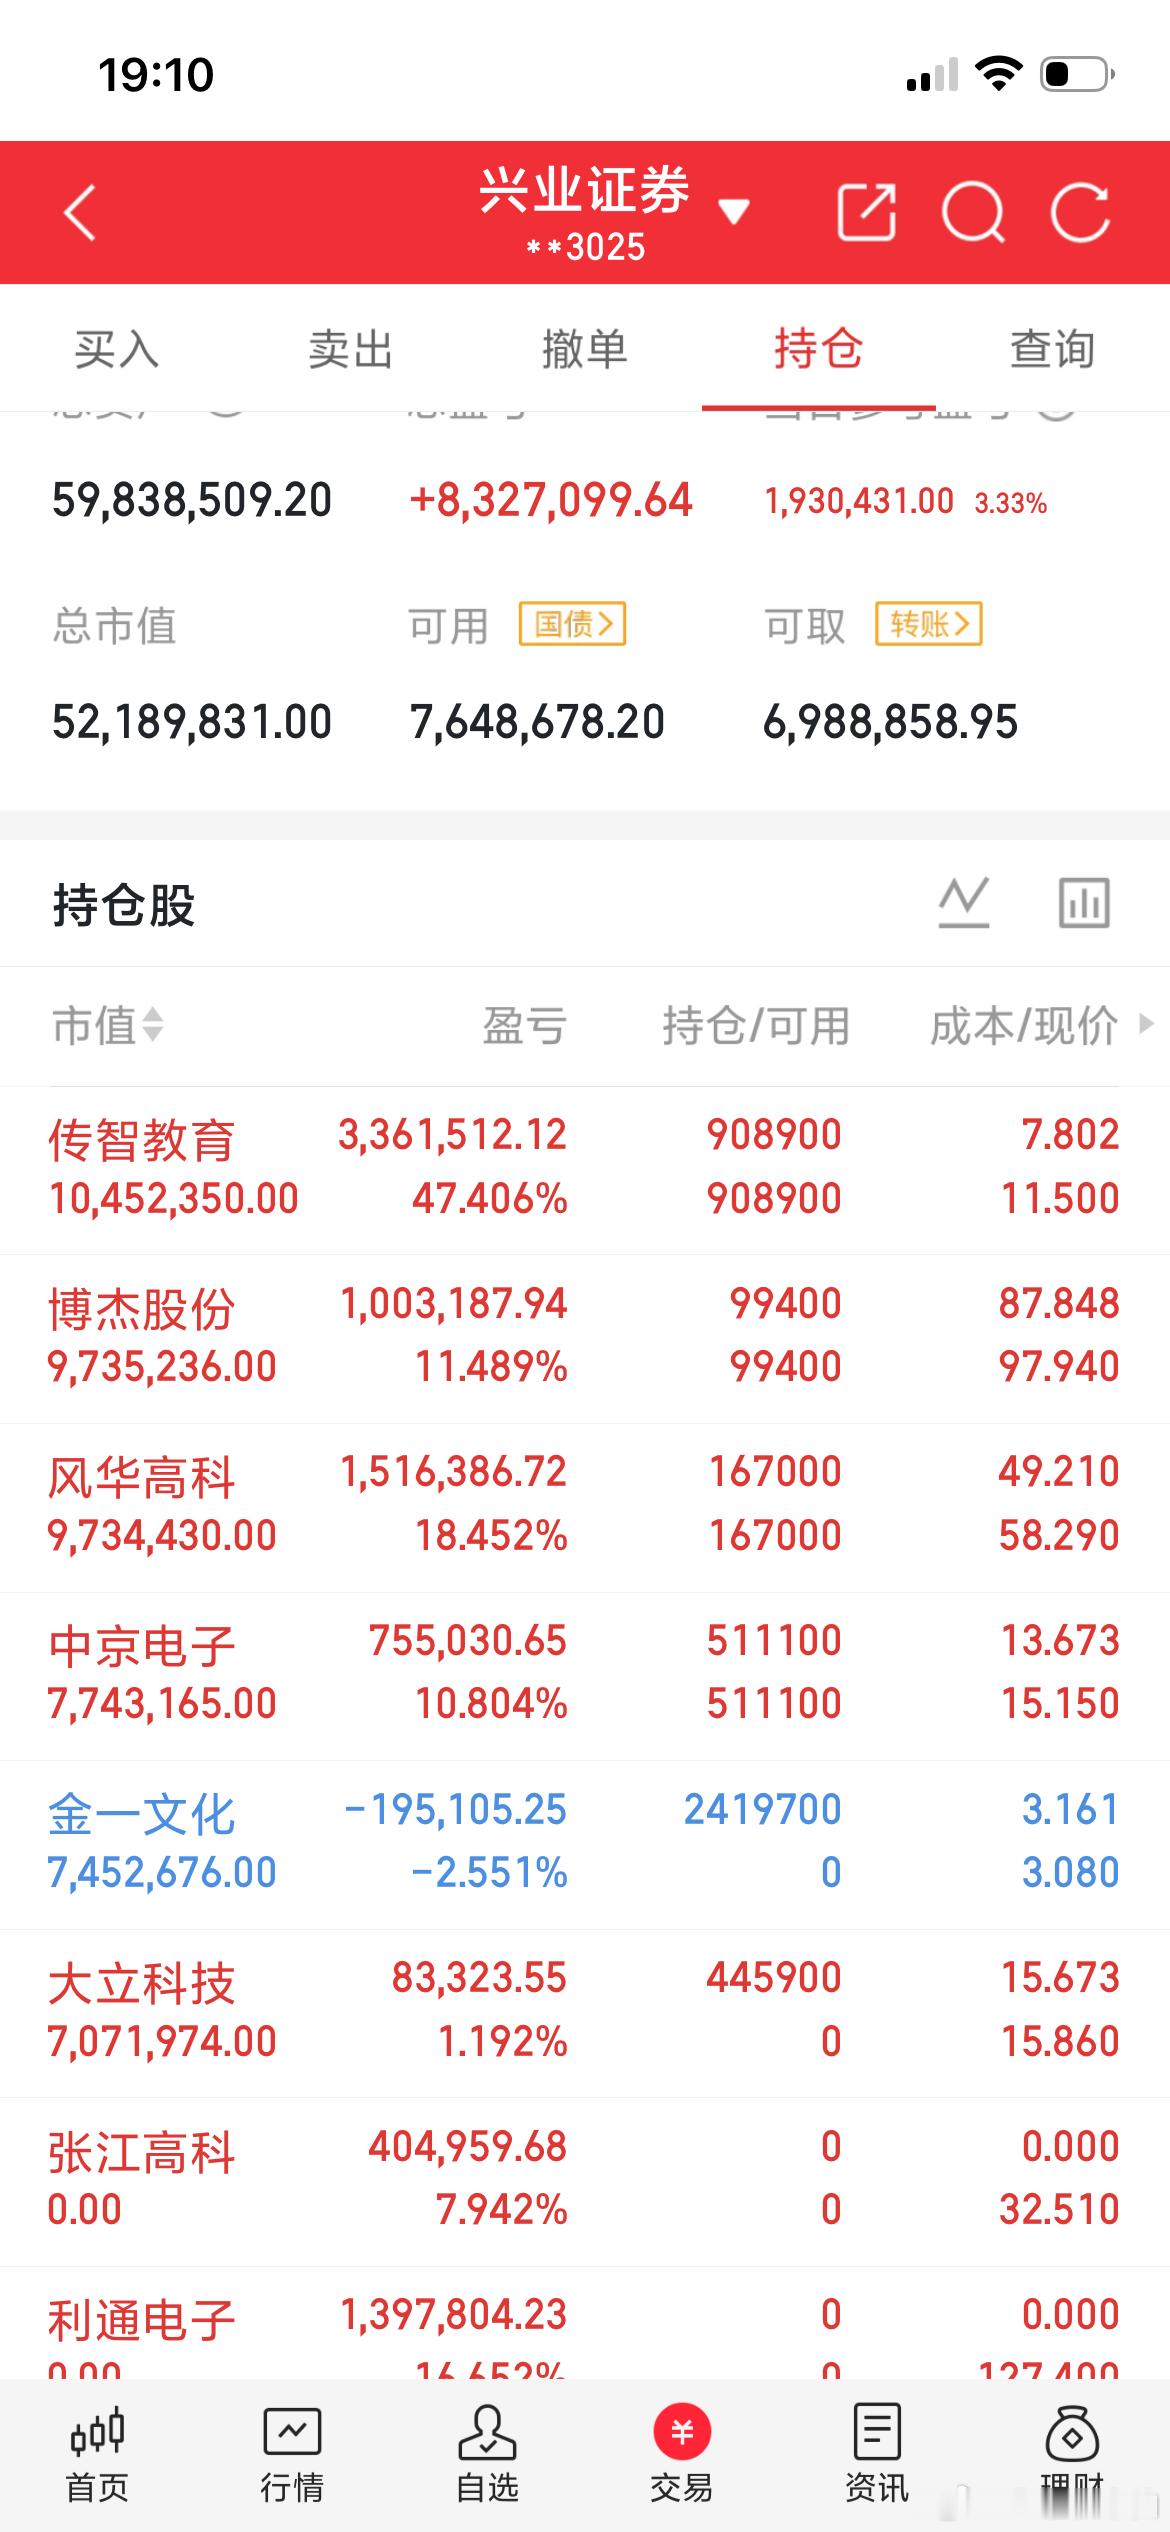This screenshot has width=1170, height=2532.
Task: Open the 张江高科 holding row
Action: click(585, 2182)
